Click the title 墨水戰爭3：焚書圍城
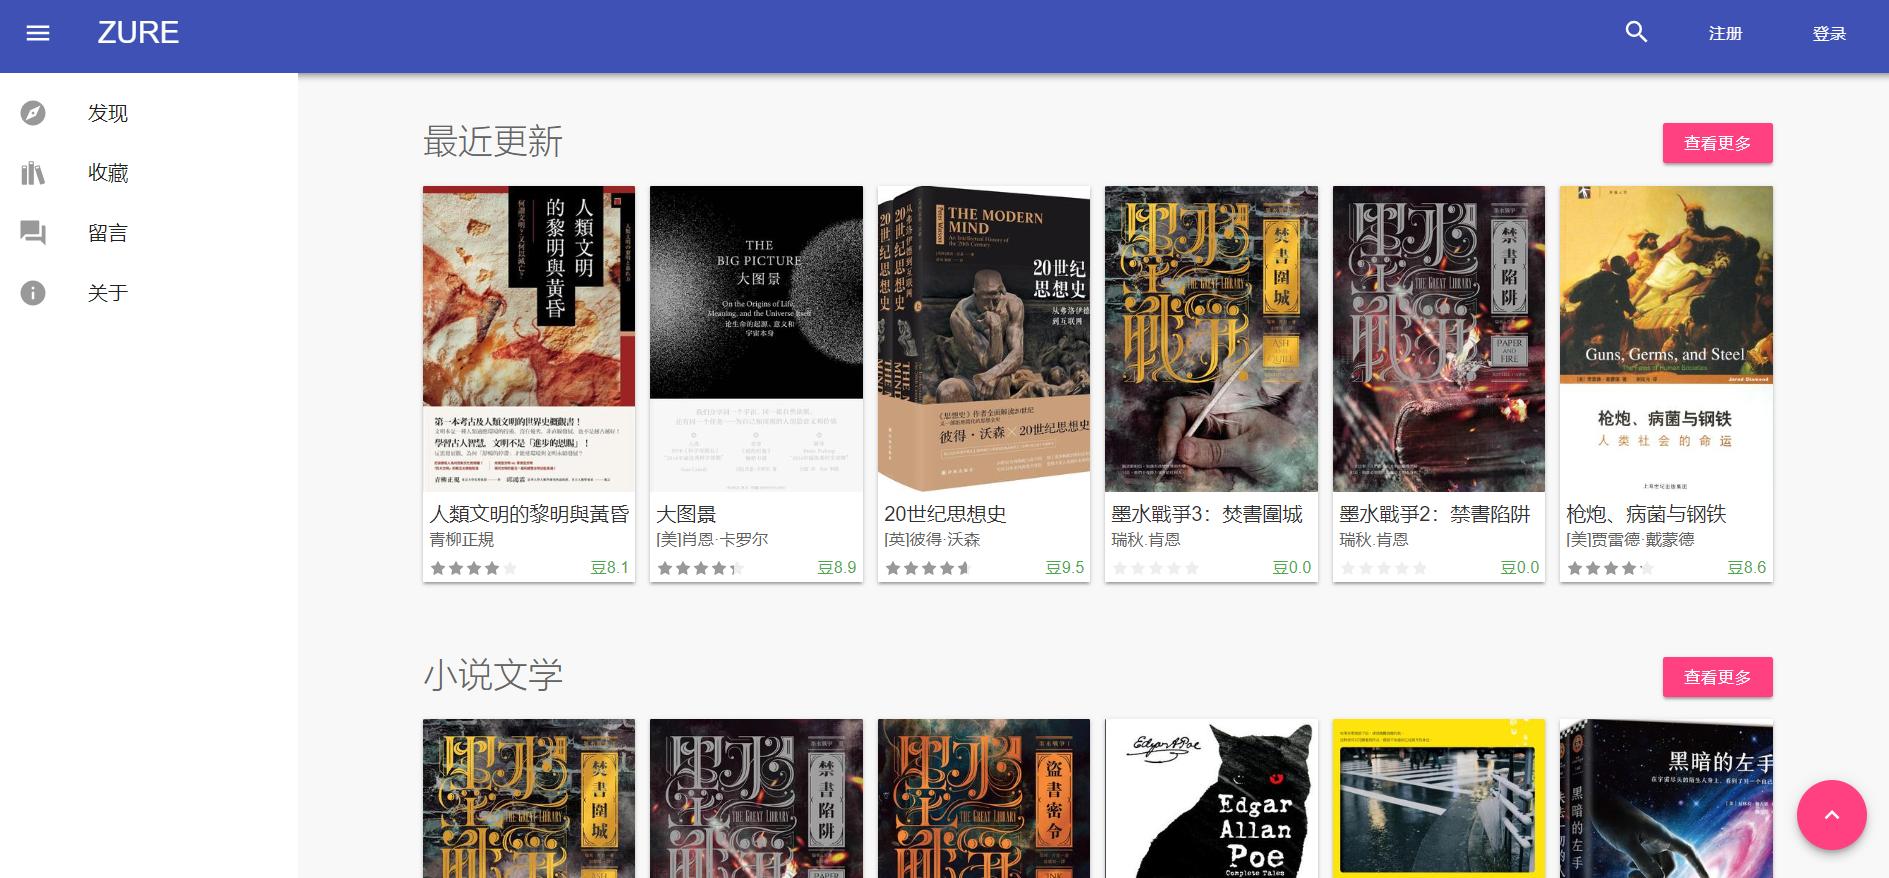 [x=1207, y=514]
